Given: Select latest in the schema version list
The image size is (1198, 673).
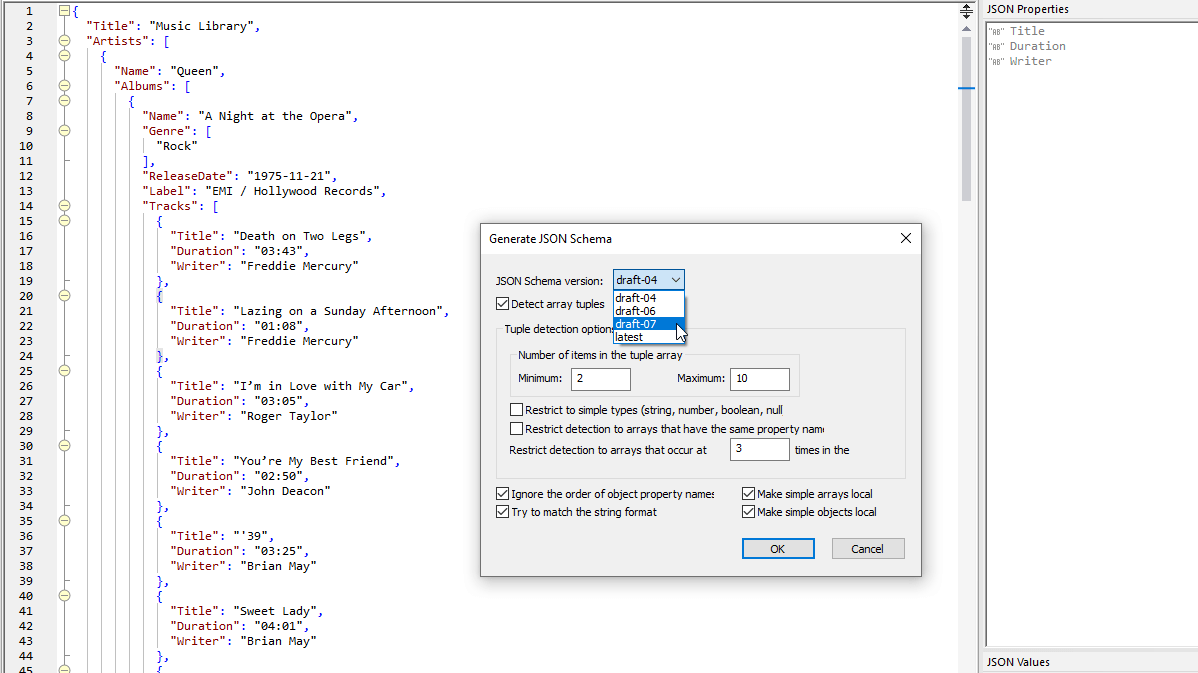Looking at the screenshot, I should pyautogui.click(x=629, y=337).
